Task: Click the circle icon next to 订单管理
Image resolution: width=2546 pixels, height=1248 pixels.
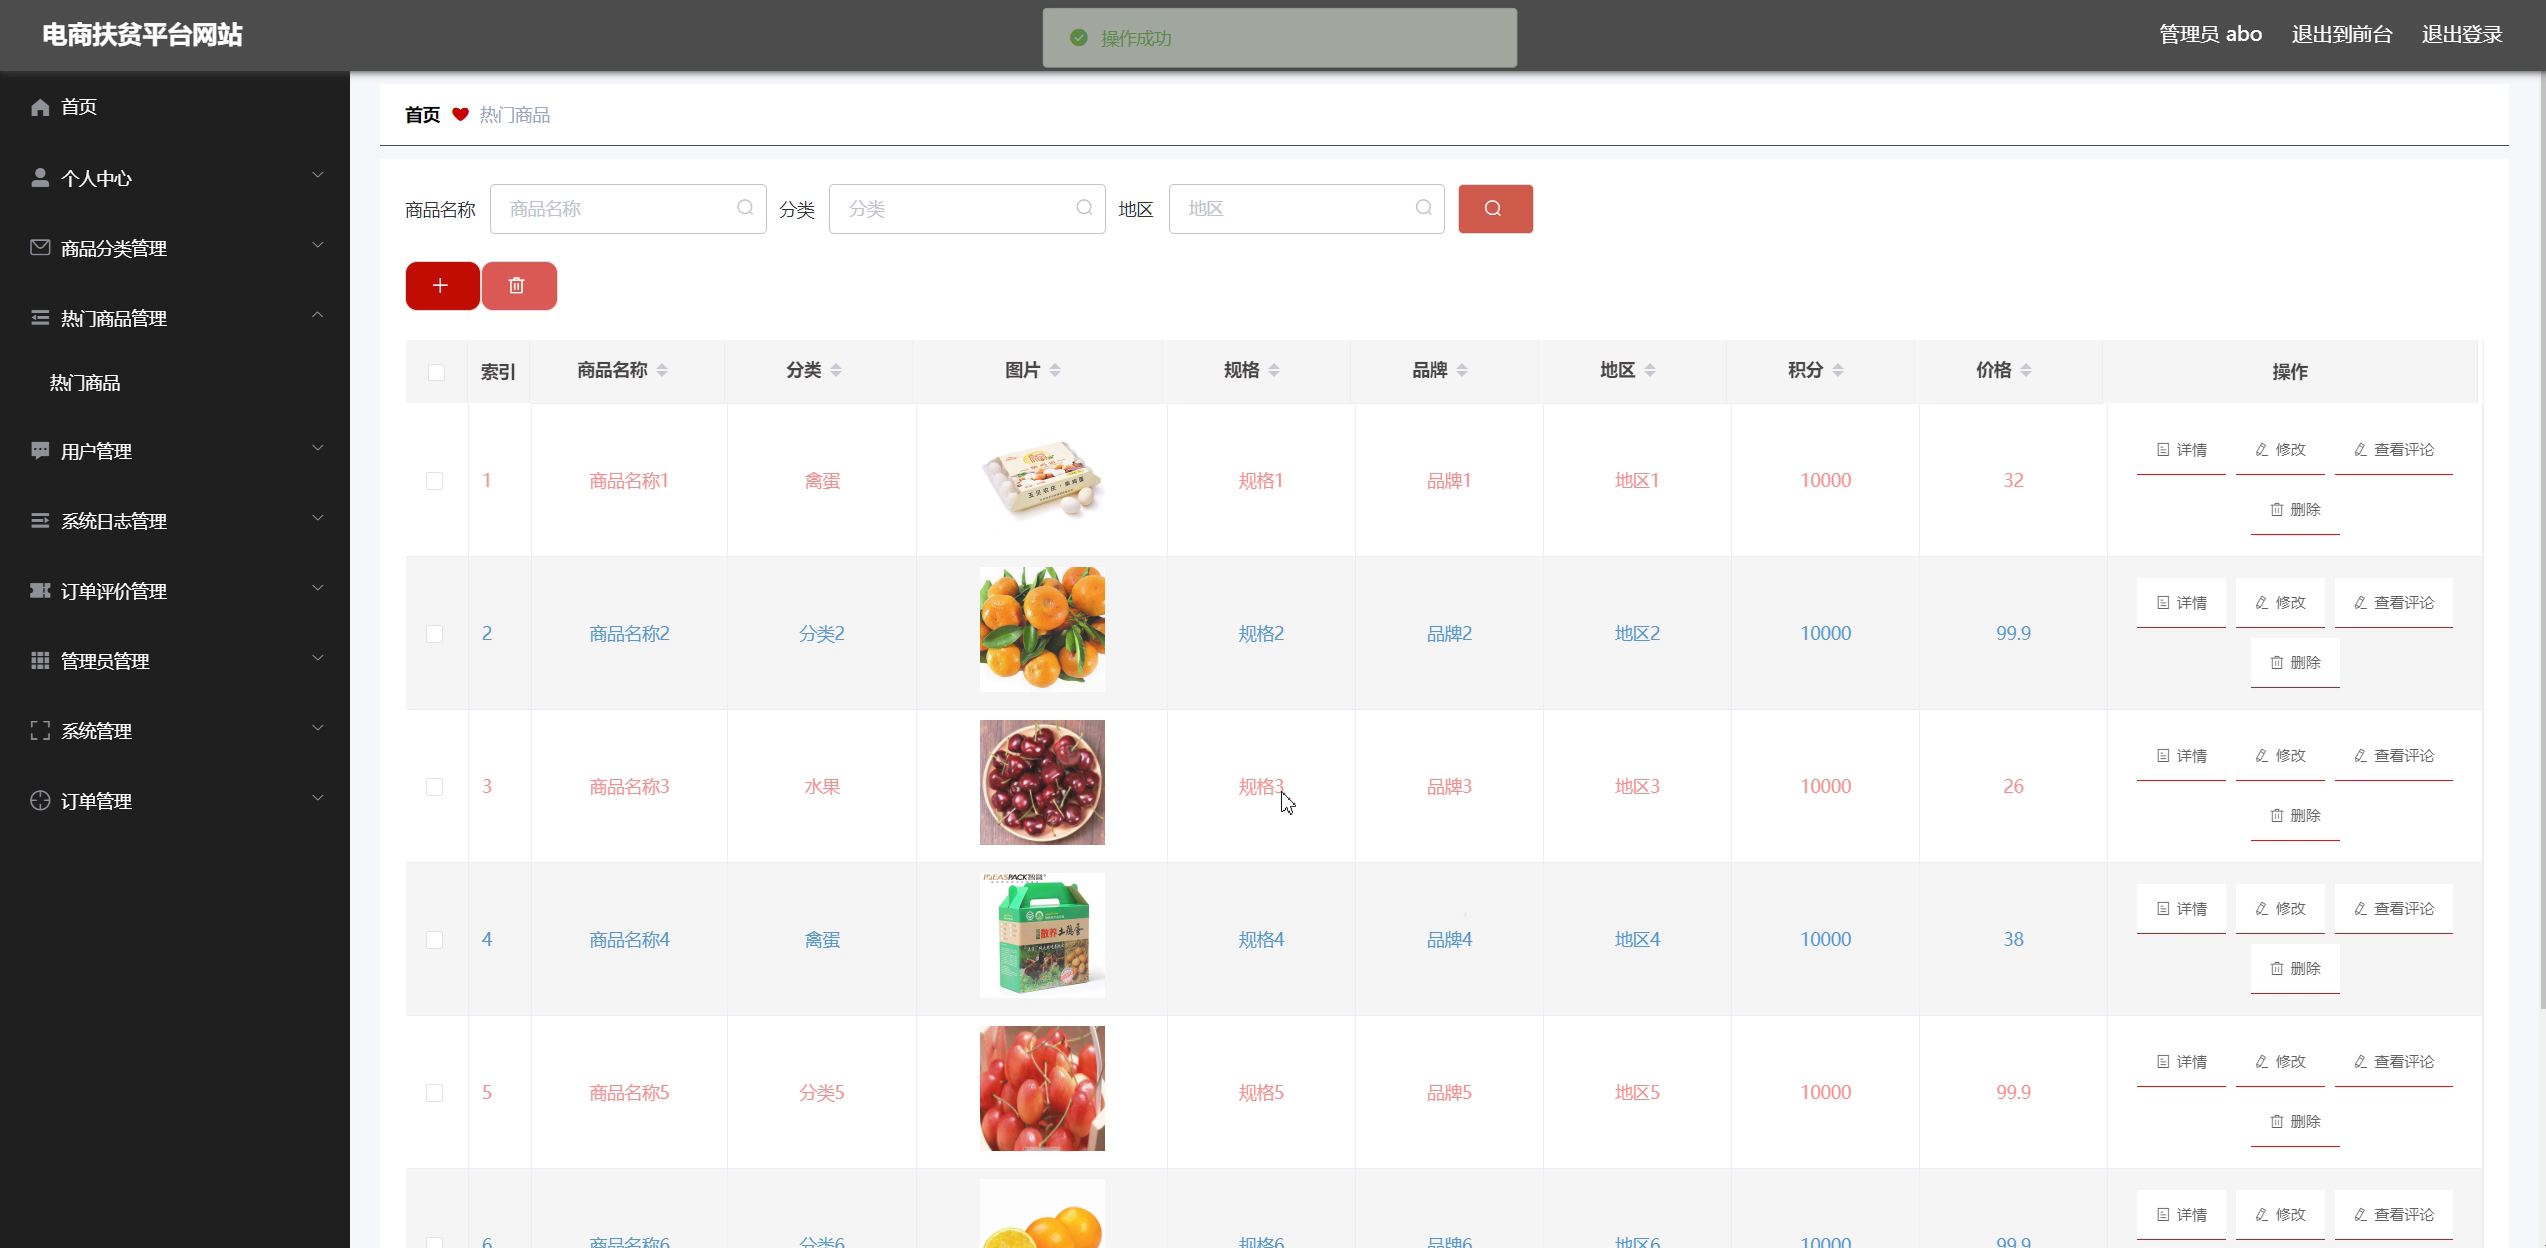Action: pyautogui.click(x=40, y=800)
